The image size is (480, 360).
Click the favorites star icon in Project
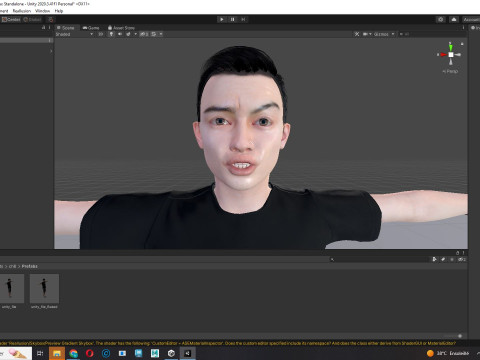coord(452,259)
